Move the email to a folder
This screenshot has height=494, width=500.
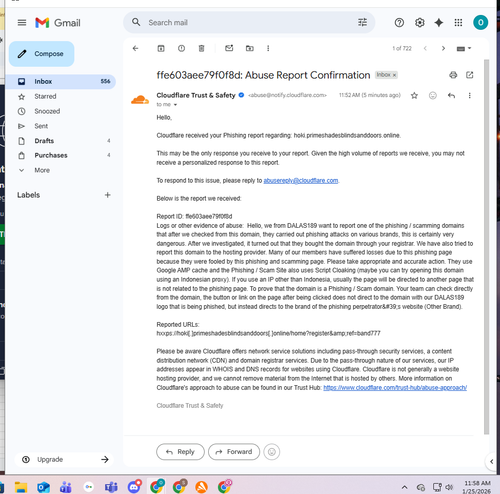coord(249,48)
